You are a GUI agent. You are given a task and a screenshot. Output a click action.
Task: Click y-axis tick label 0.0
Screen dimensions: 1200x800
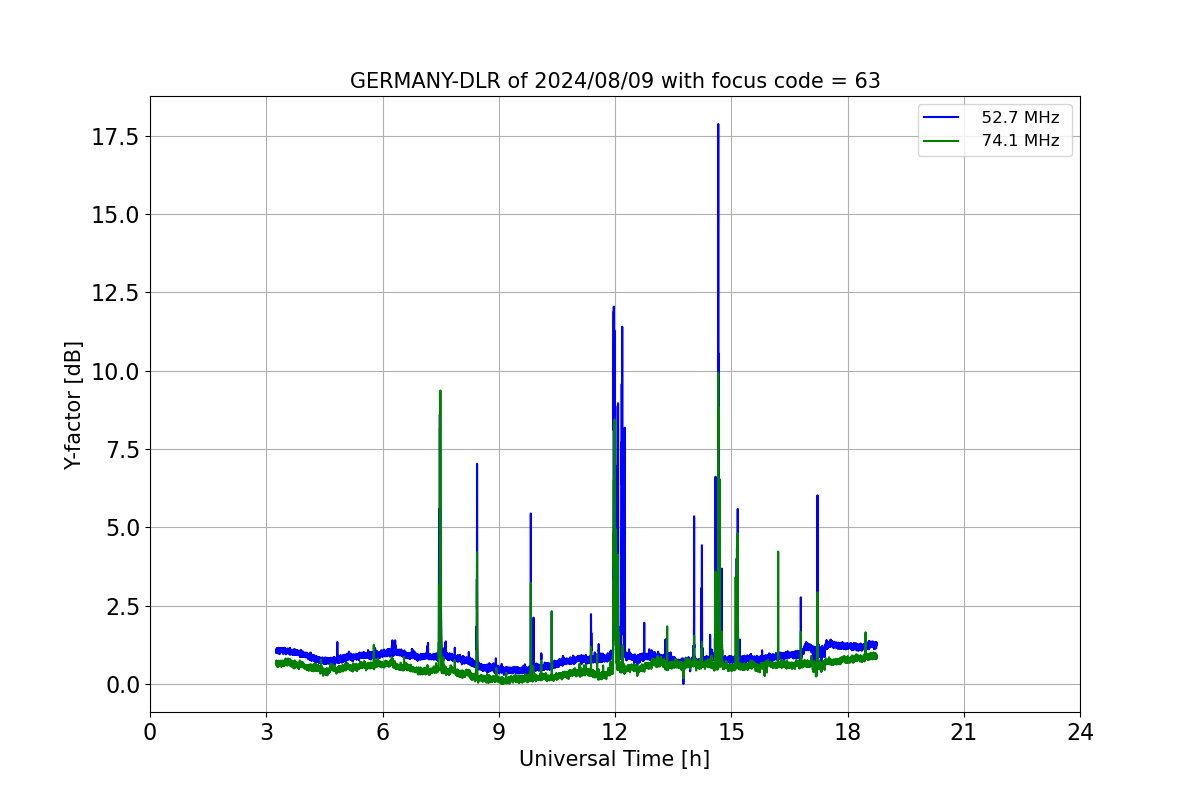coord(121,684)
